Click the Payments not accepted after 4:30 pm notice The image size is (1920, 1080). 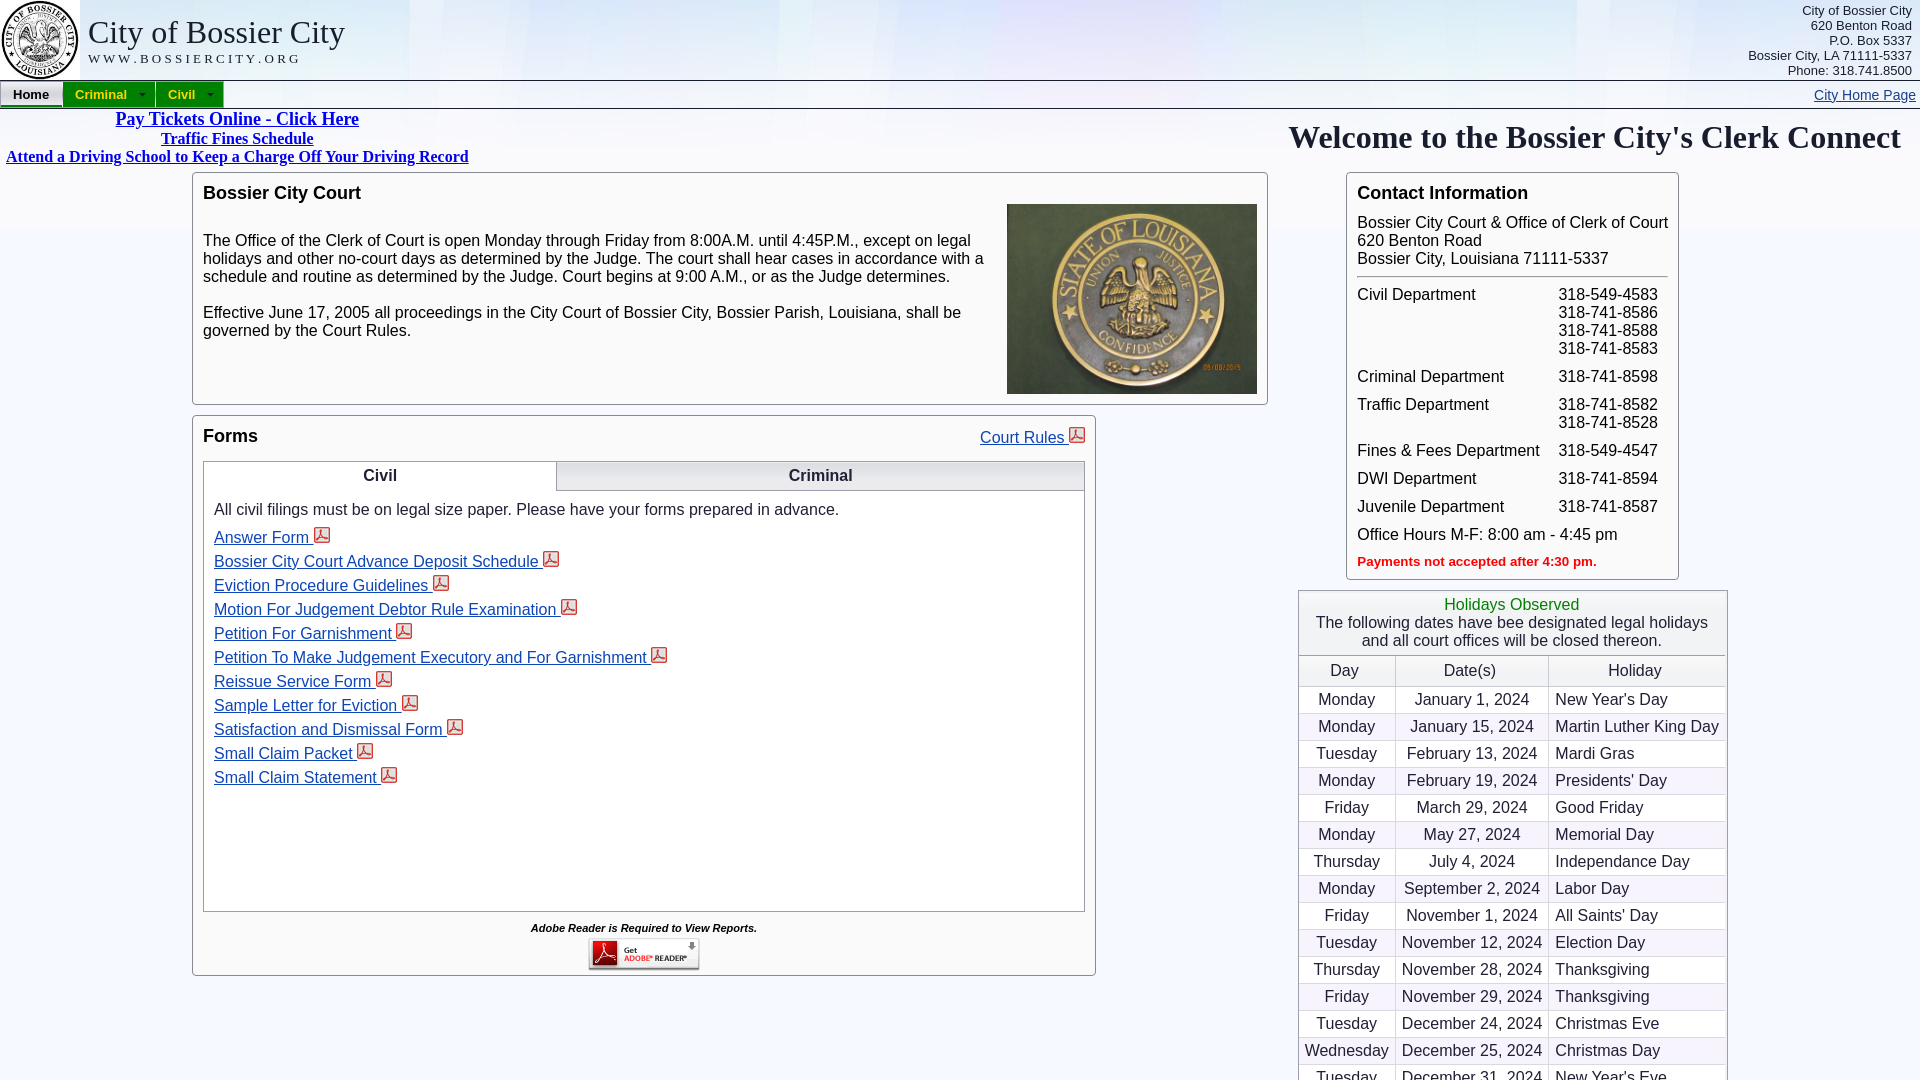coord(1476,562)
